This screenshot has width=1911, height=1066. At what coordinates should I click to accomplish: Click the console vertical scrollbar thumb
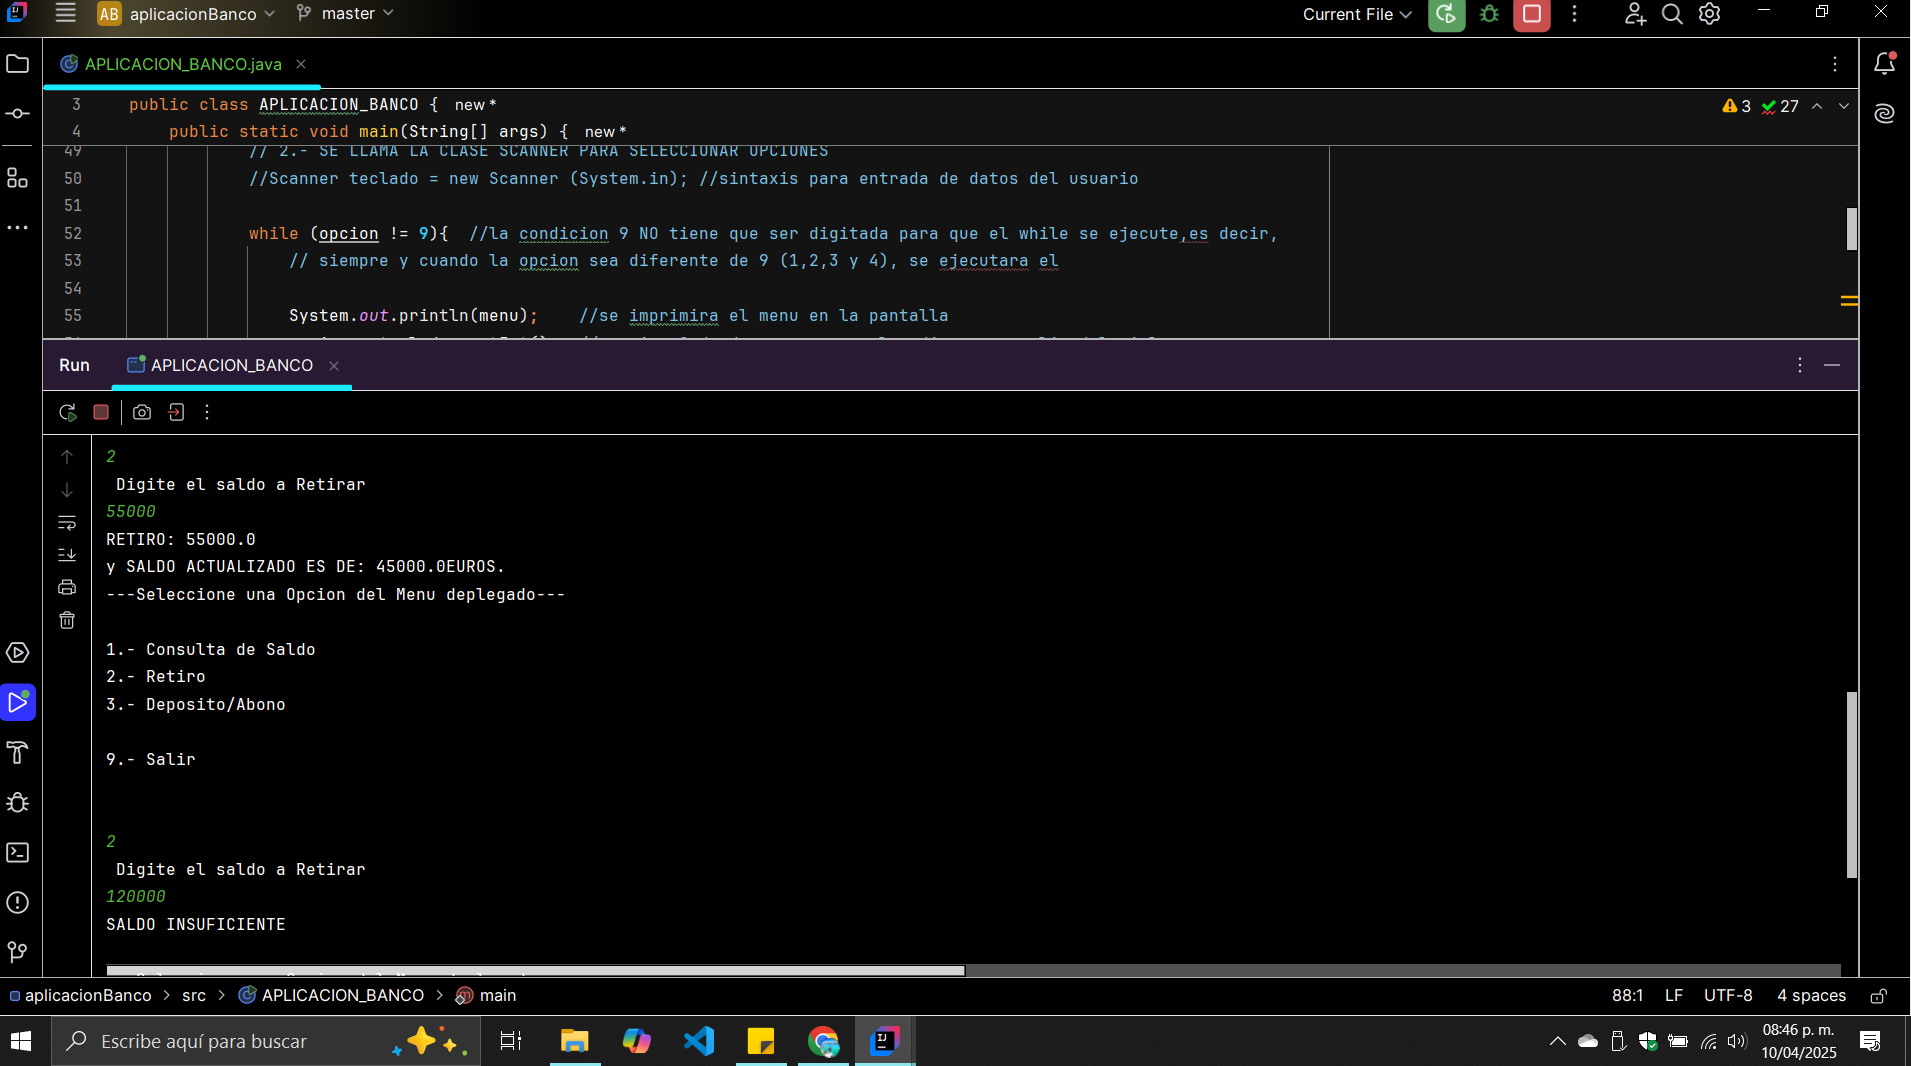(1852, 785)
